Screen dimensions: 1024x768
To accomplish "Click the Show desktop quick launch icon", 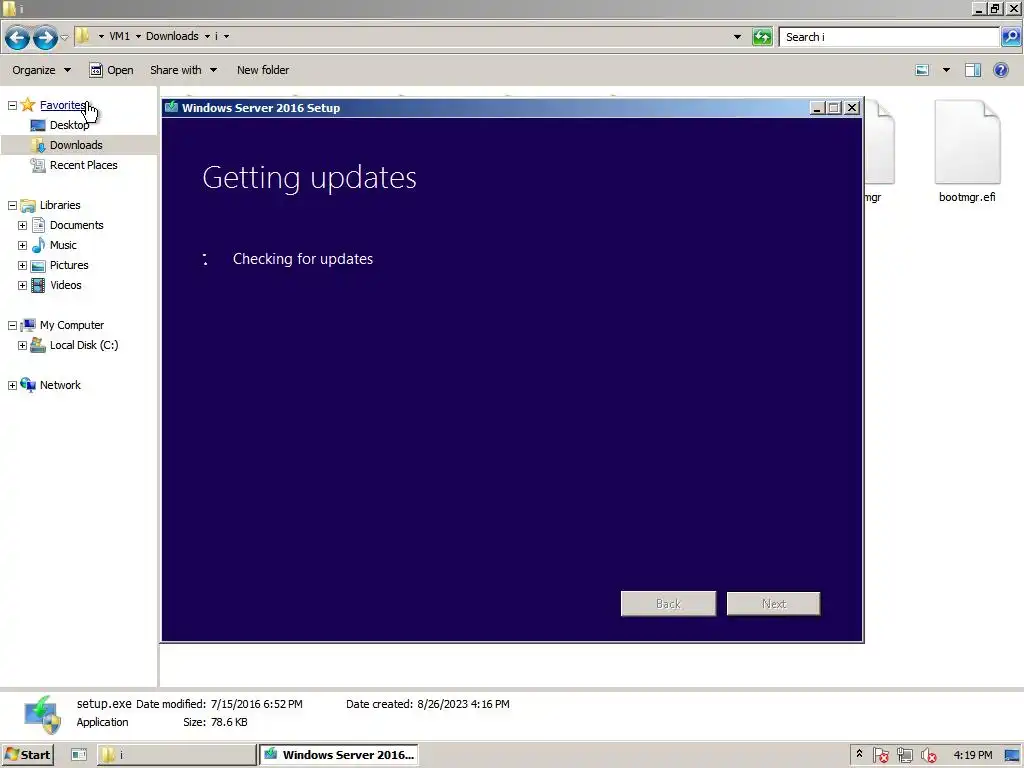I will [79, 755].
